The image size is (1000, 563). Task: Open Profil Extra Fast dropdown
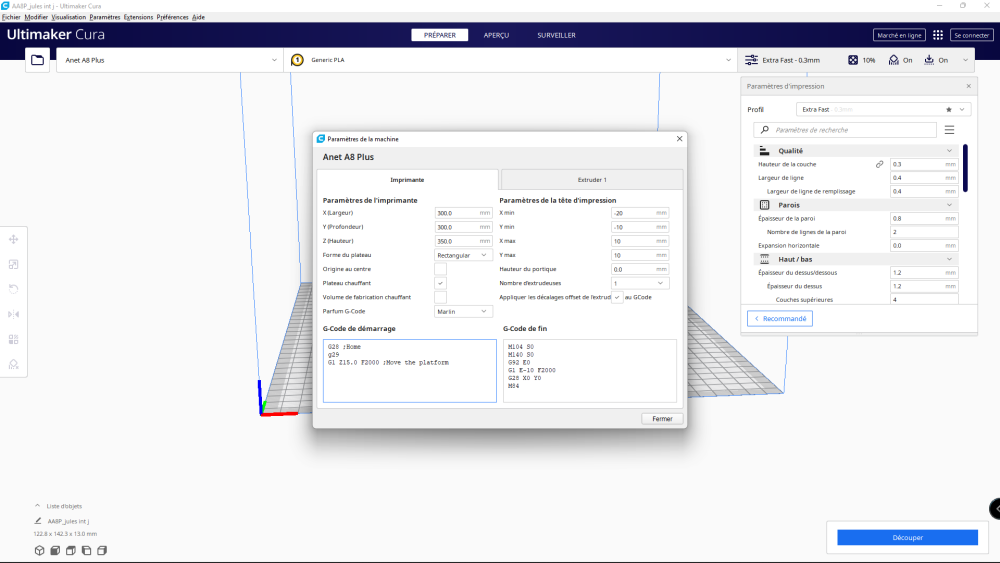pyautogui.click(x=883, y=110)
